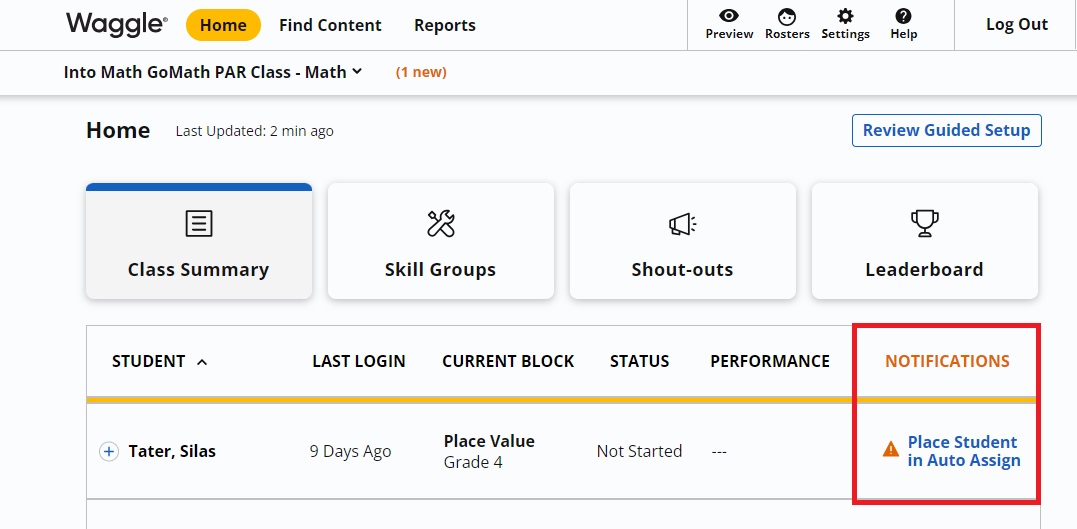Image resolution: width=1077 pixels, height=529 pixels.
Task: Open Place Student in Auto Assign link
Action: [x=964, y=451]
